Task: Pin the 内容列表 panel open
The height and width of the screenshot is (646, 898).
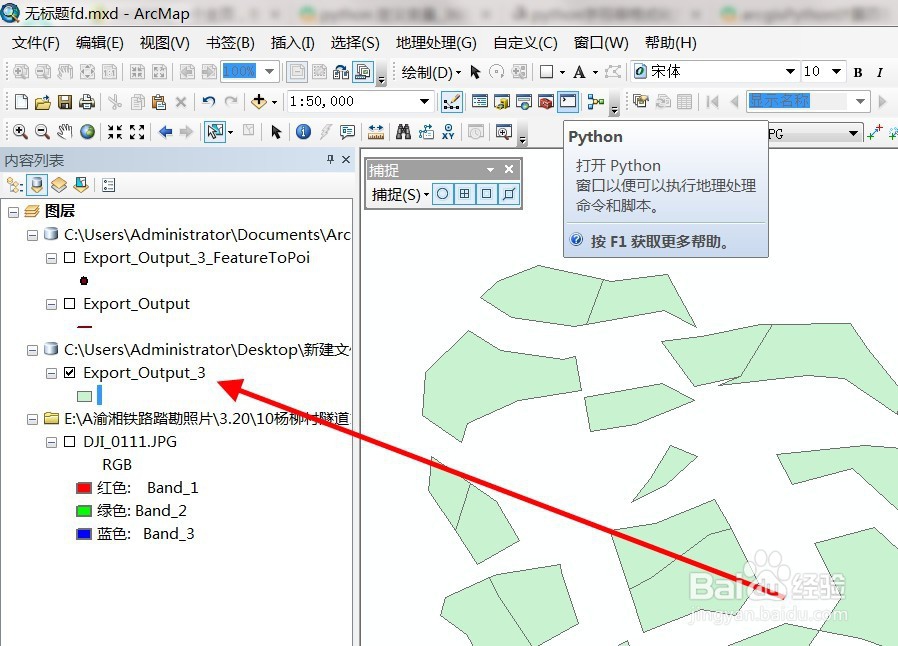Action: [x=330, y=160]
